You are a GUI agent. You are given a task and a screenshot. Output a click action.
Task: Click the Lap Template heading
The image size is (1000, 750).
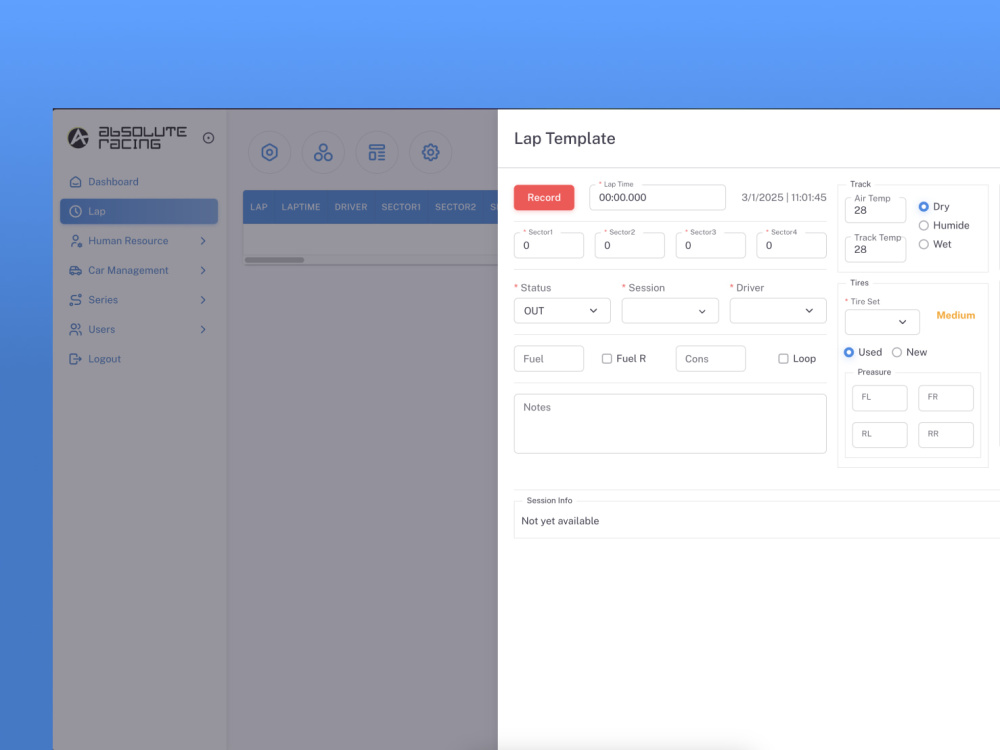[564, 138]
